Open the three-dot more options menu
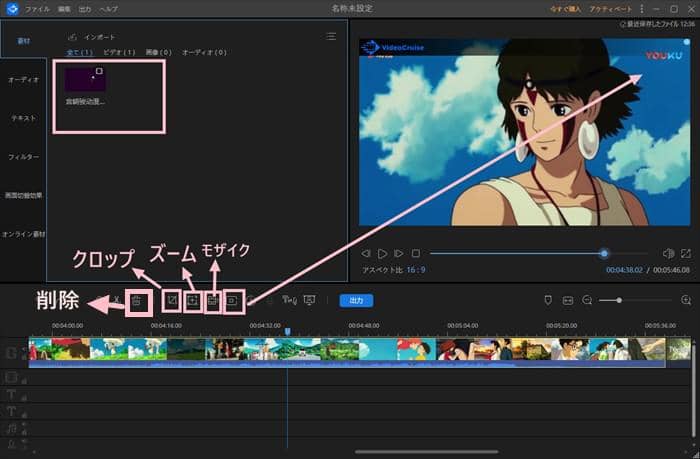The height and width of the screenshot is (459, 700). (642, 9)
